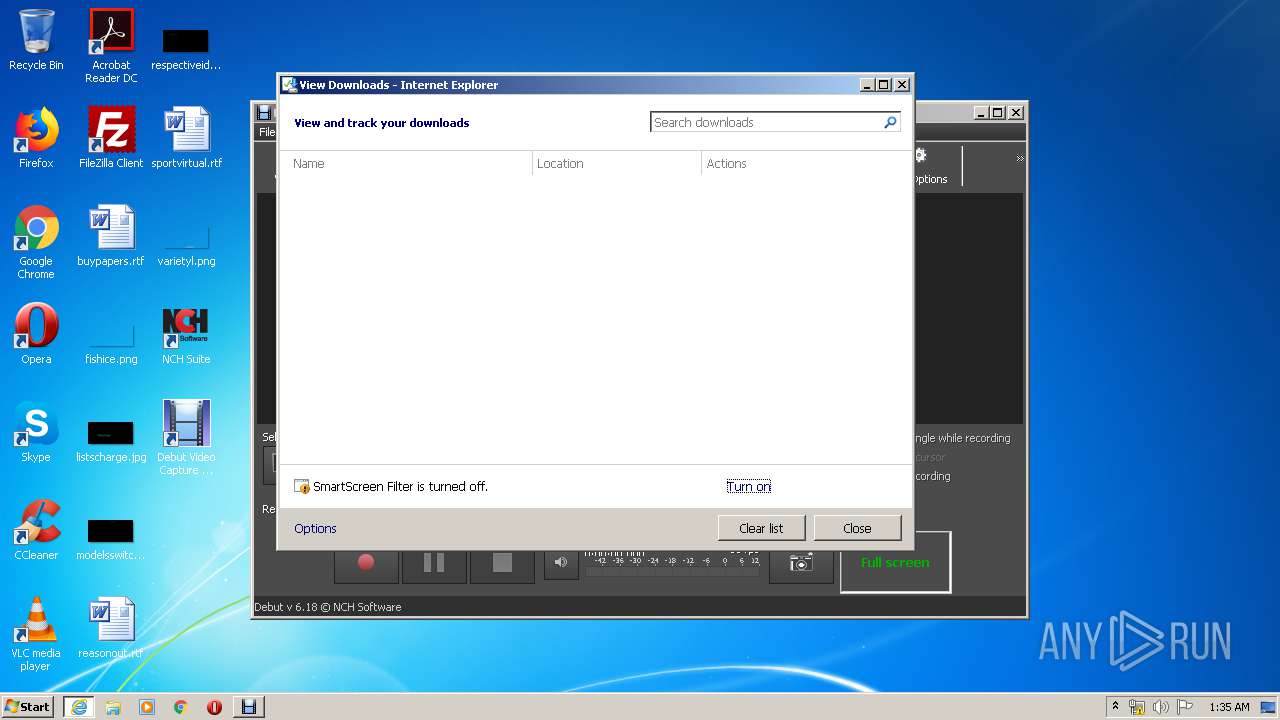Click the Full screen selection box in Debut
This screenshot has width=1280, height=720.
895,562
